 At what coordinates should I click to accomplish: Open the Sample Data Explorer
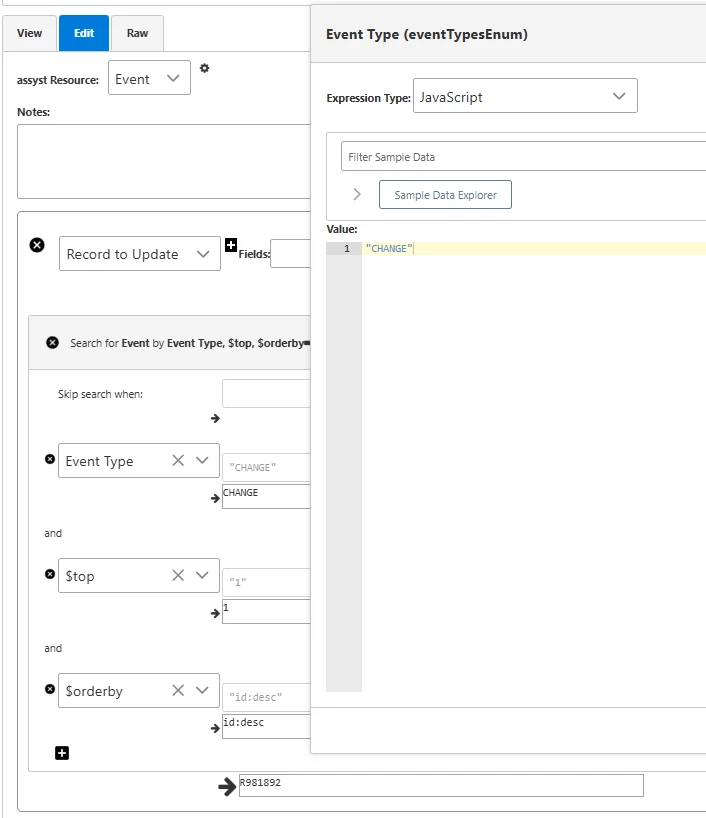(445, 195)
